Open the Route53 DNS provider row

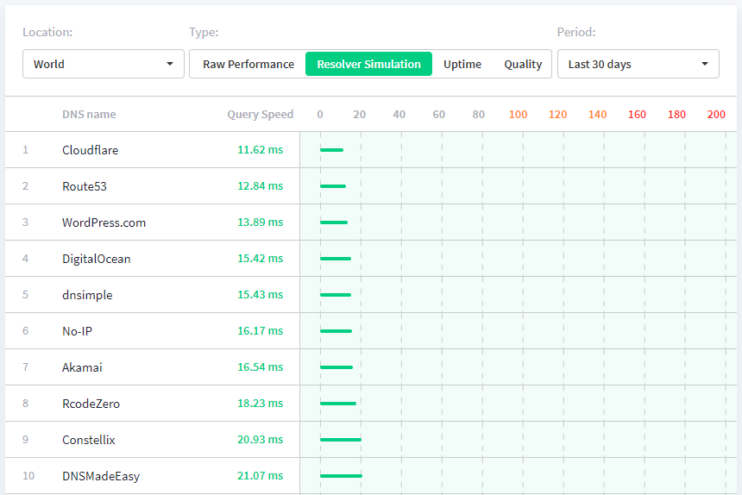pos(371,186)
